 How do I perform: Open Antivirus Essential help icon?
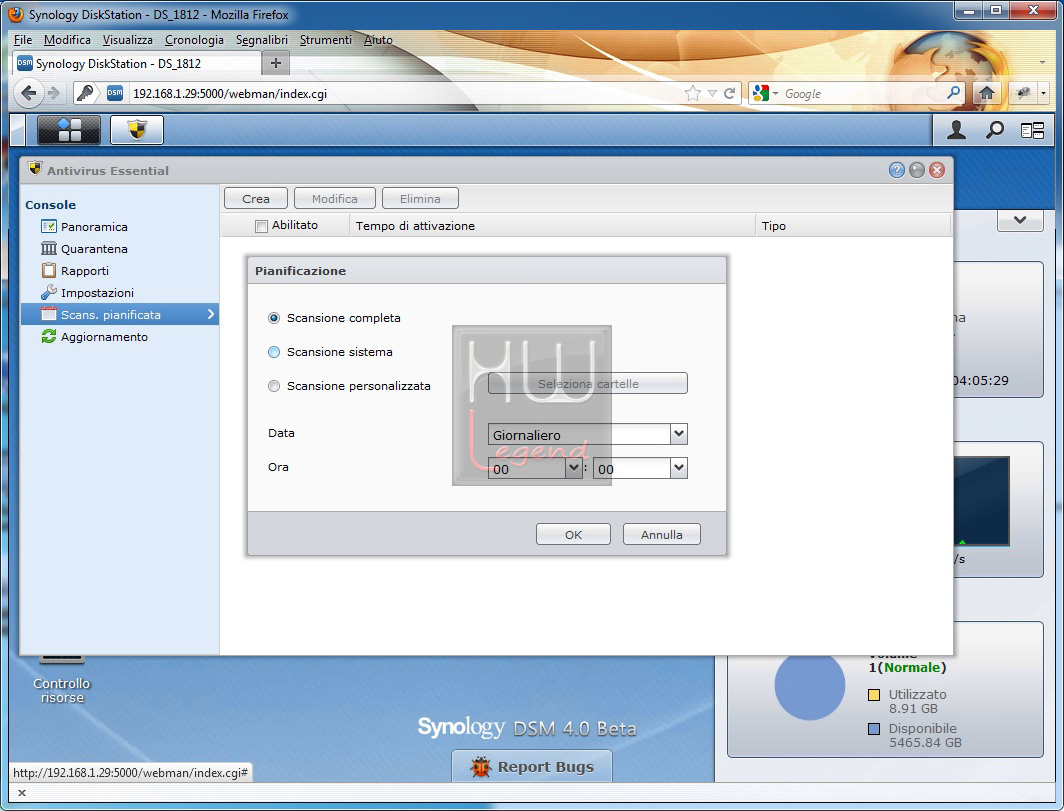point(896,170)
